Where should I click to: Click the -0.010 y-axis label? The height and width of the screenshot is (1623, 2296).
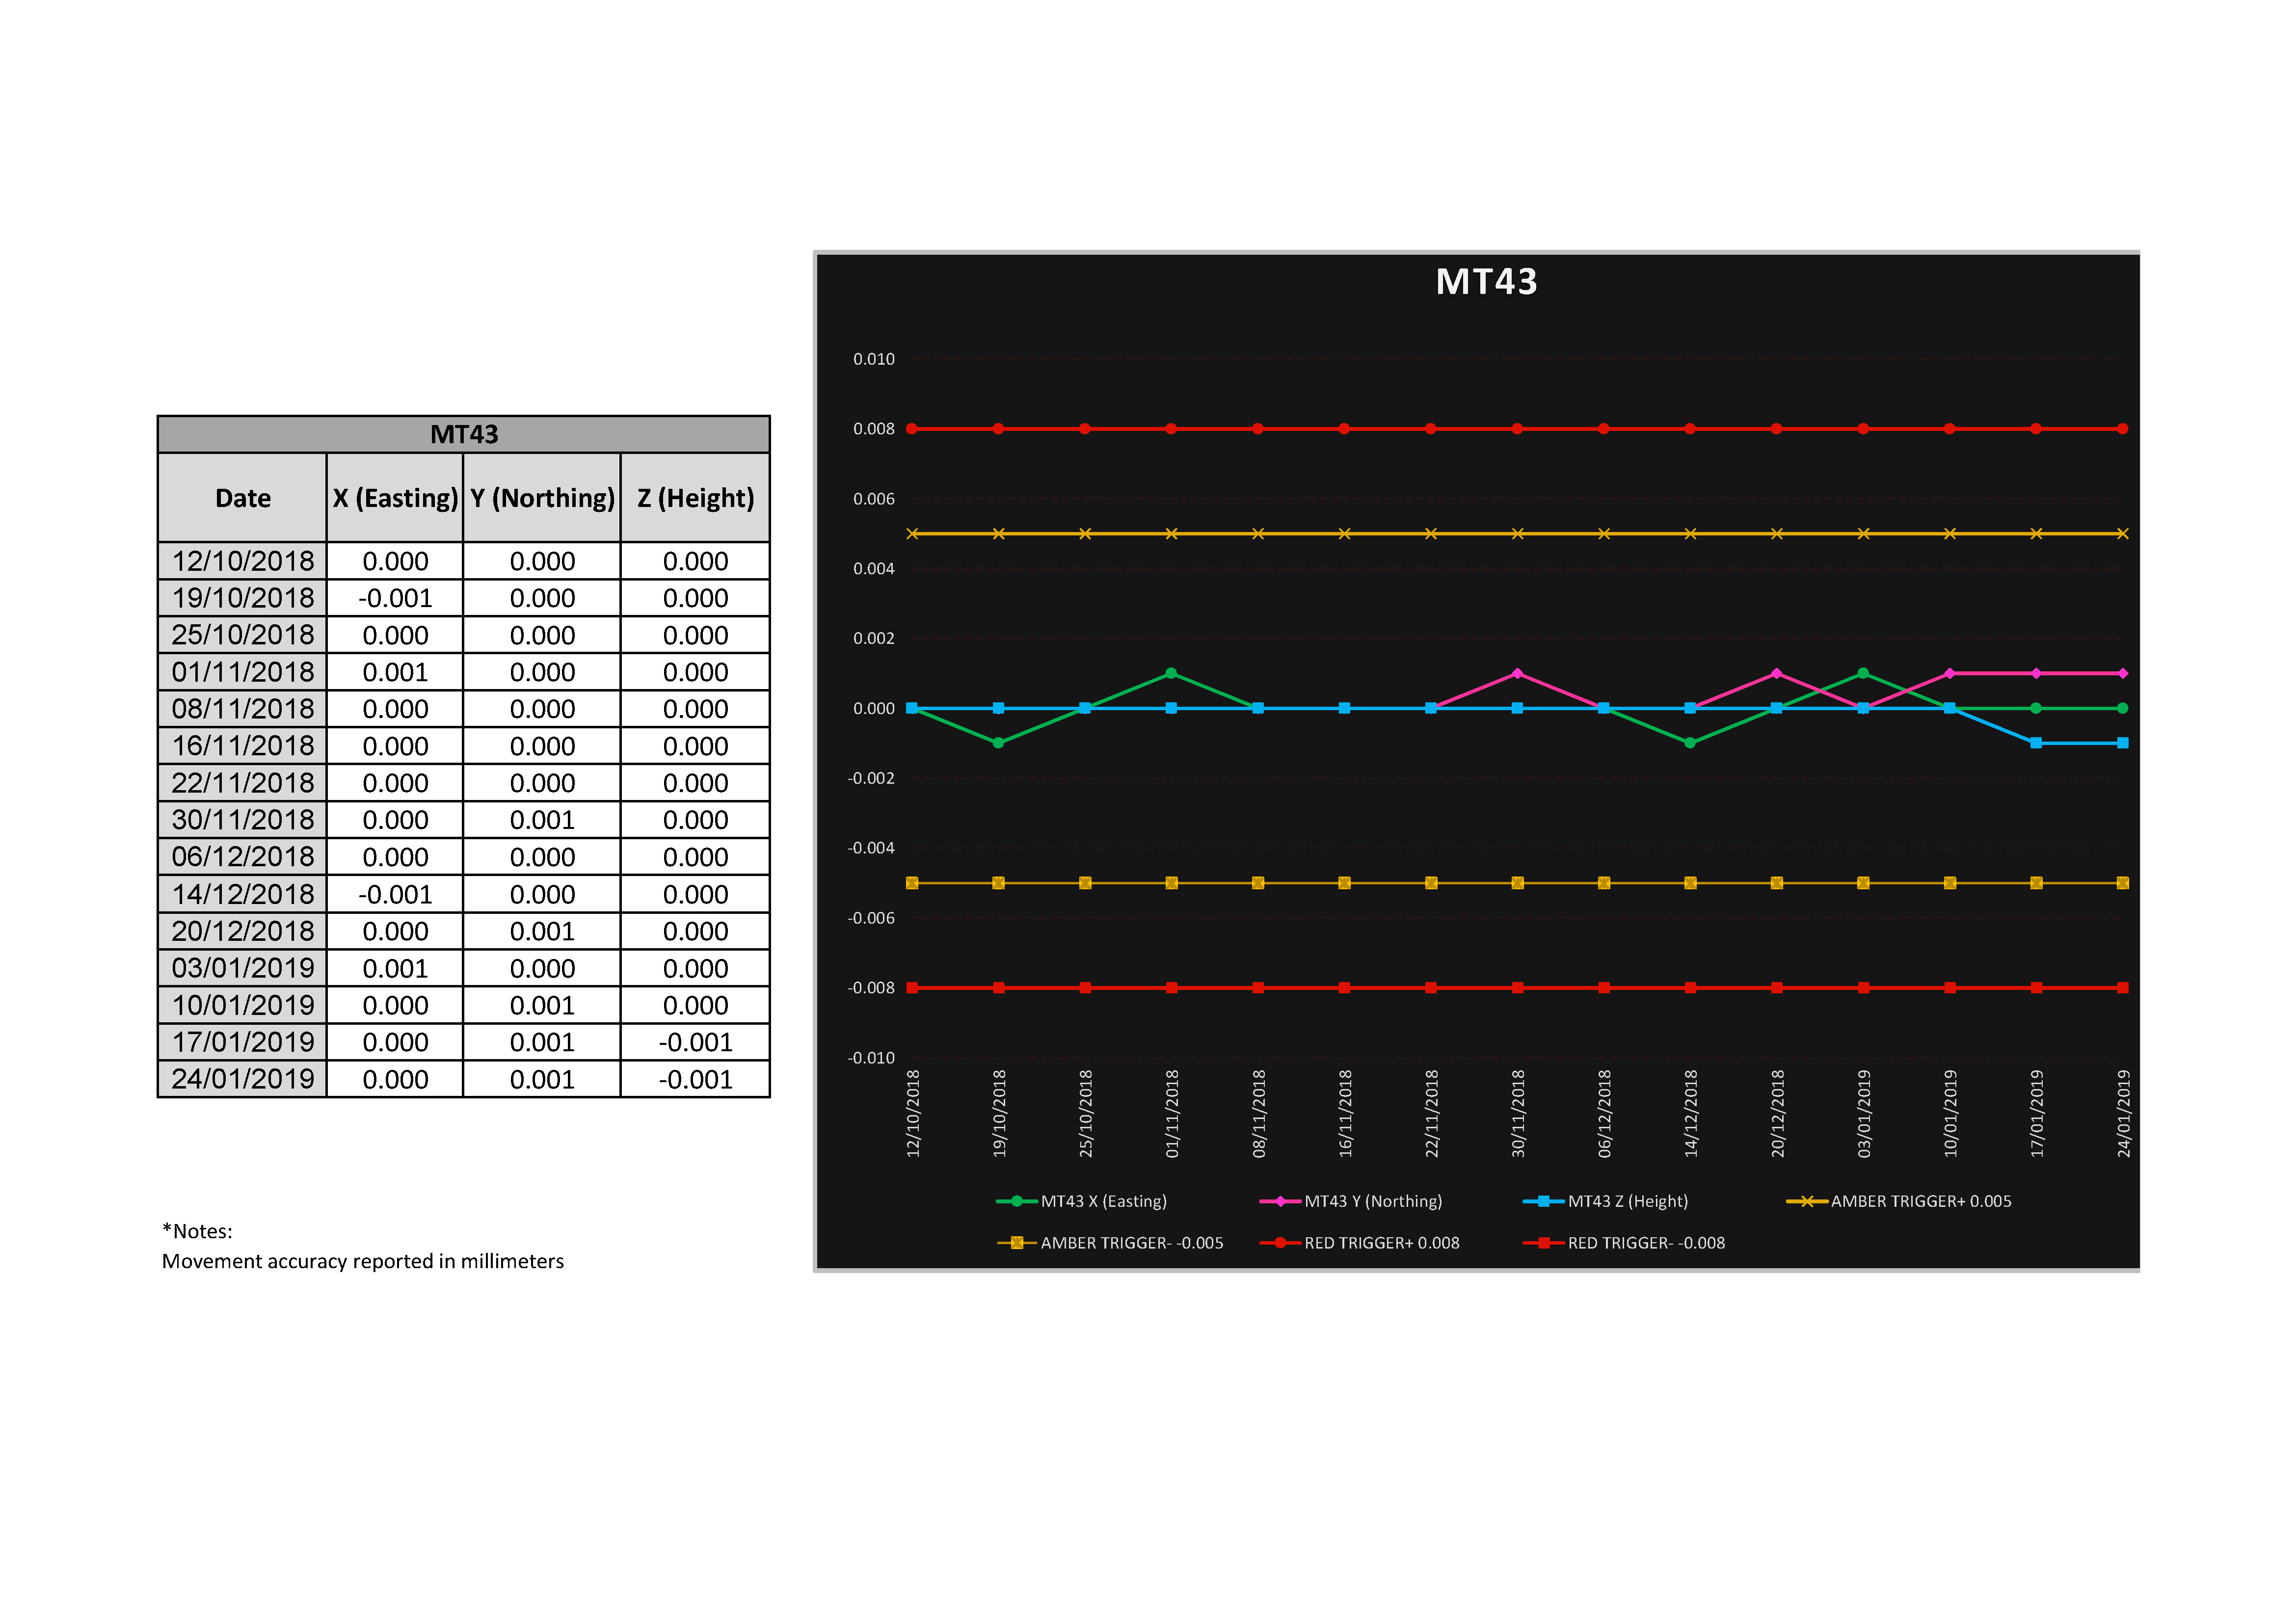[x=871, y=1058]
